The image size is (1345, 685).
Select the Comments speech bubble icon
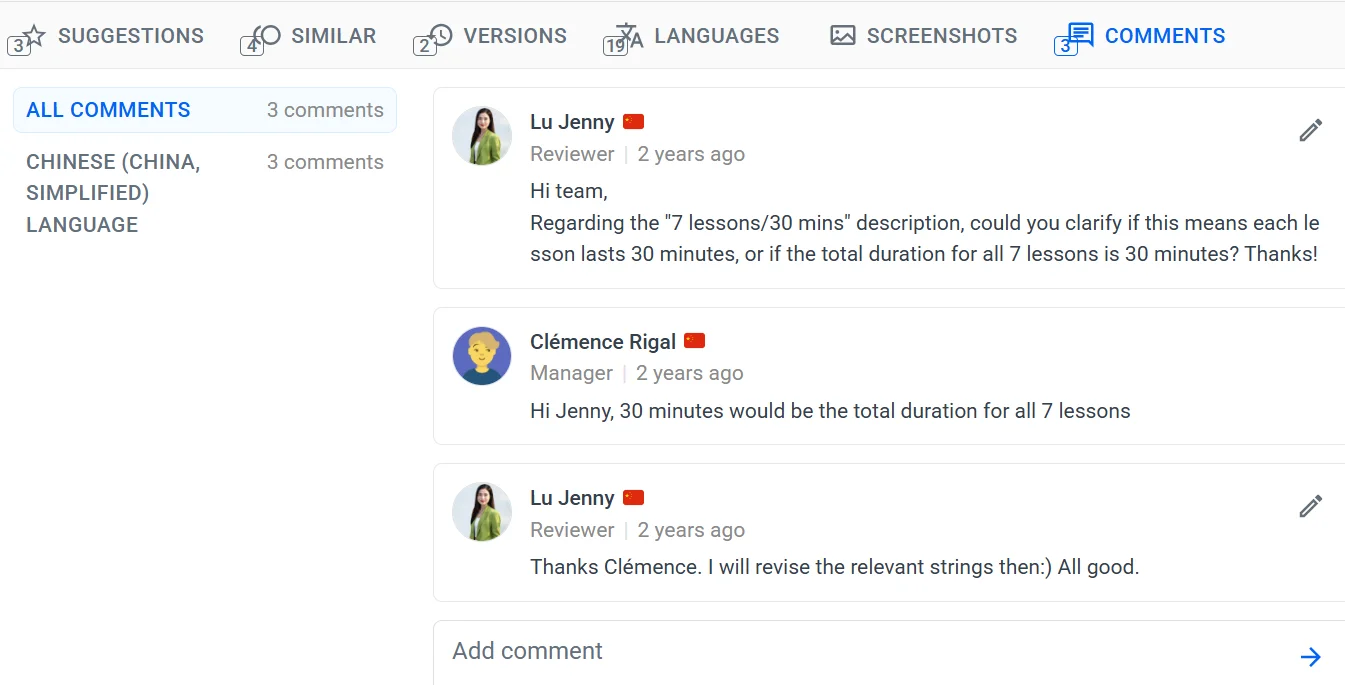1081,36
